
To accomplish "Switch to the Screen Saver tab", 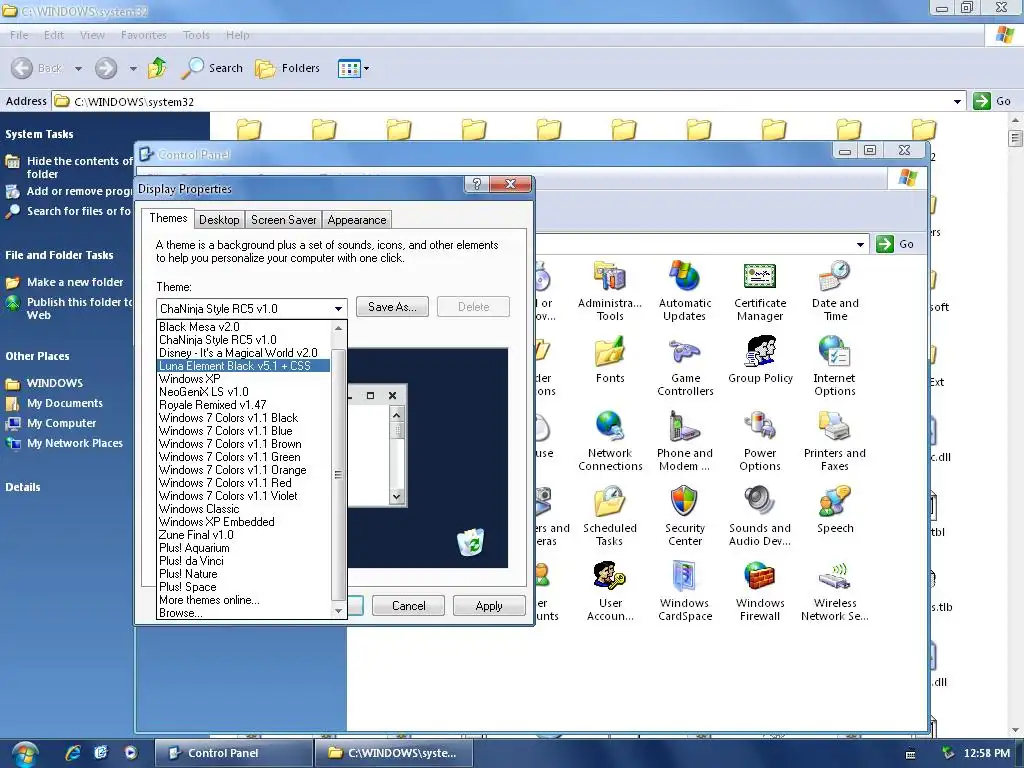I will click(283, 220).
